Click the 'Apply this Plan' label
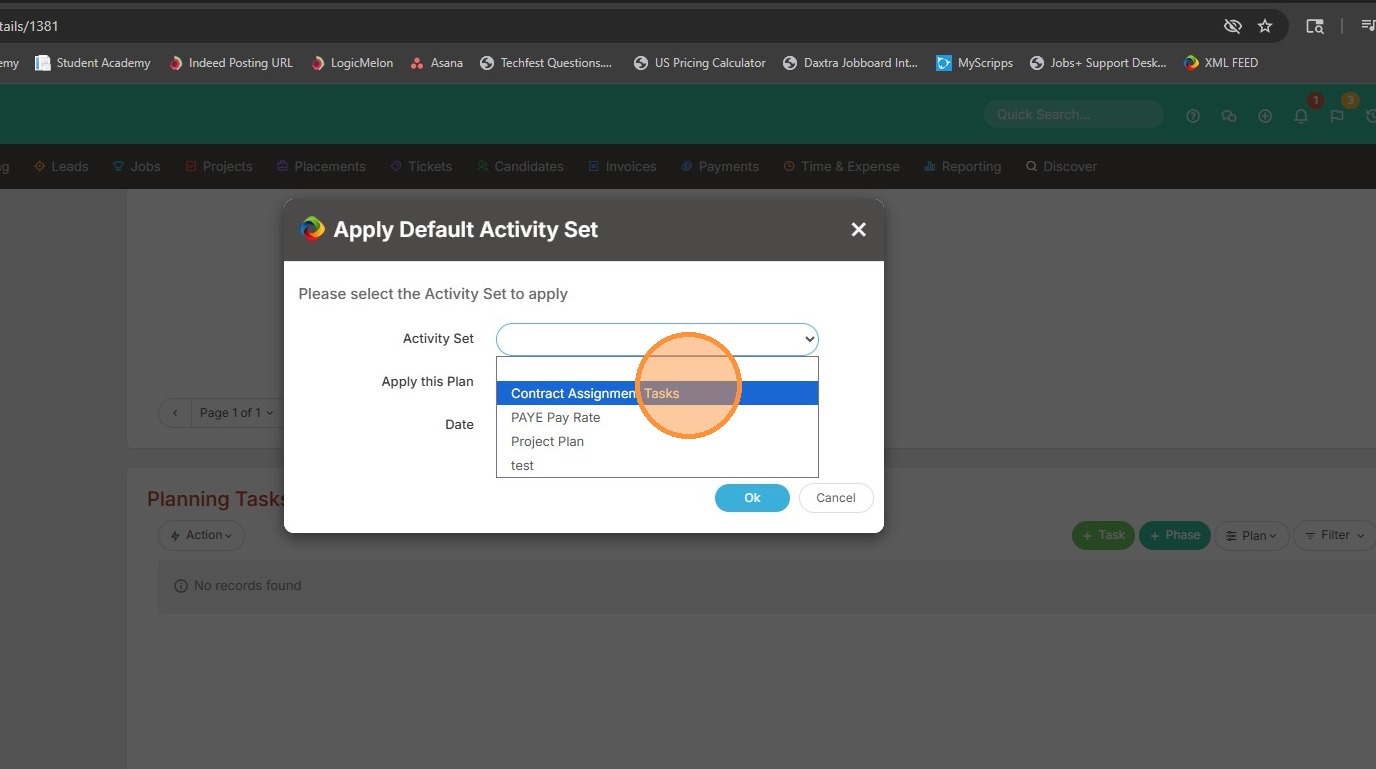 (x=427, y=382)
